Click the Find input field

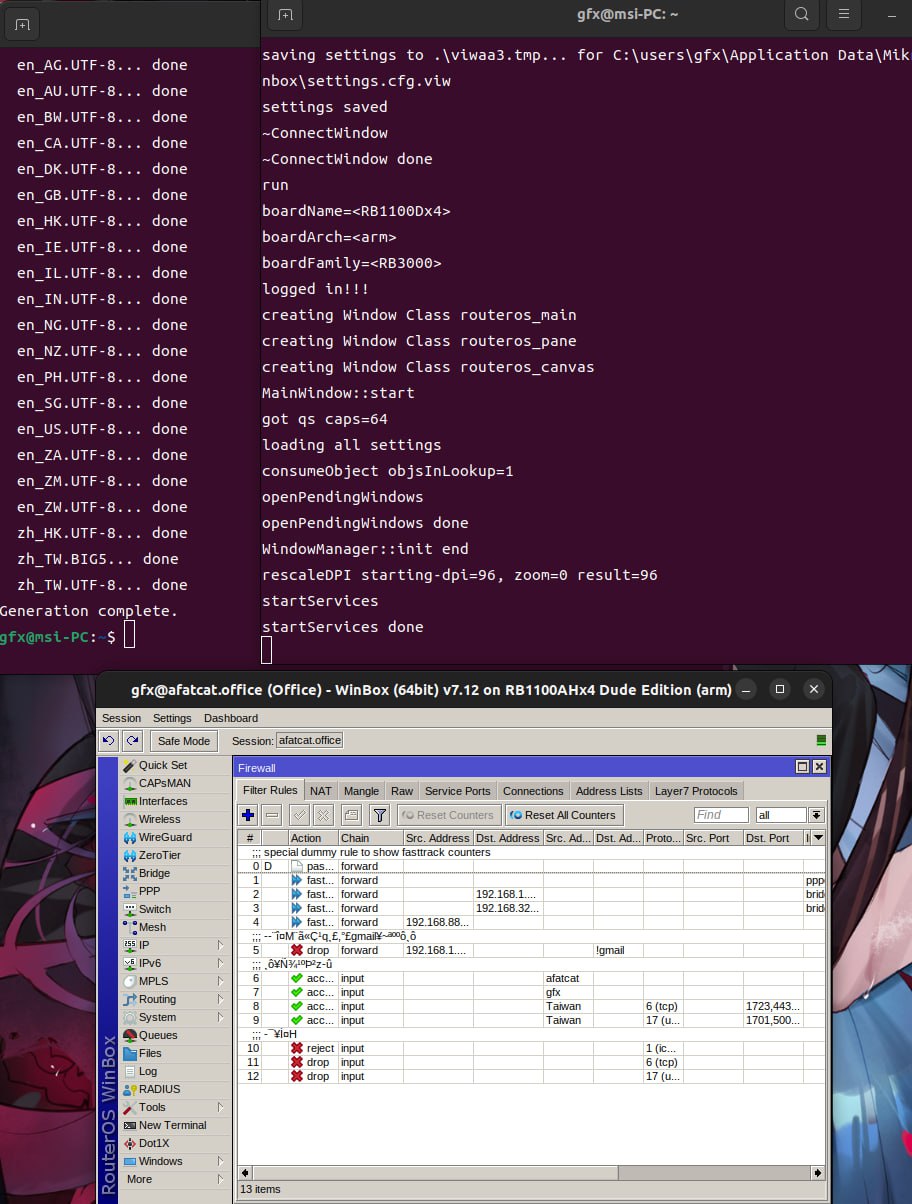[721, 815]
